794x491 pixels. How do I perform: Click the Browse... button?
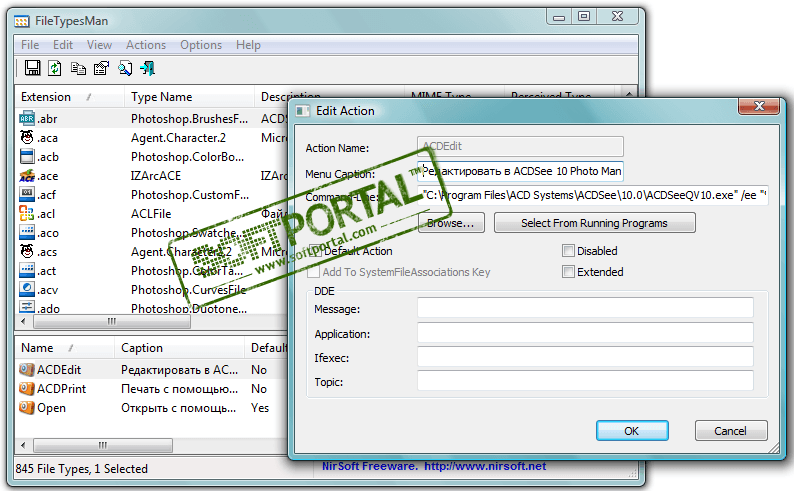pyautogui.click(x=451, y=223)
